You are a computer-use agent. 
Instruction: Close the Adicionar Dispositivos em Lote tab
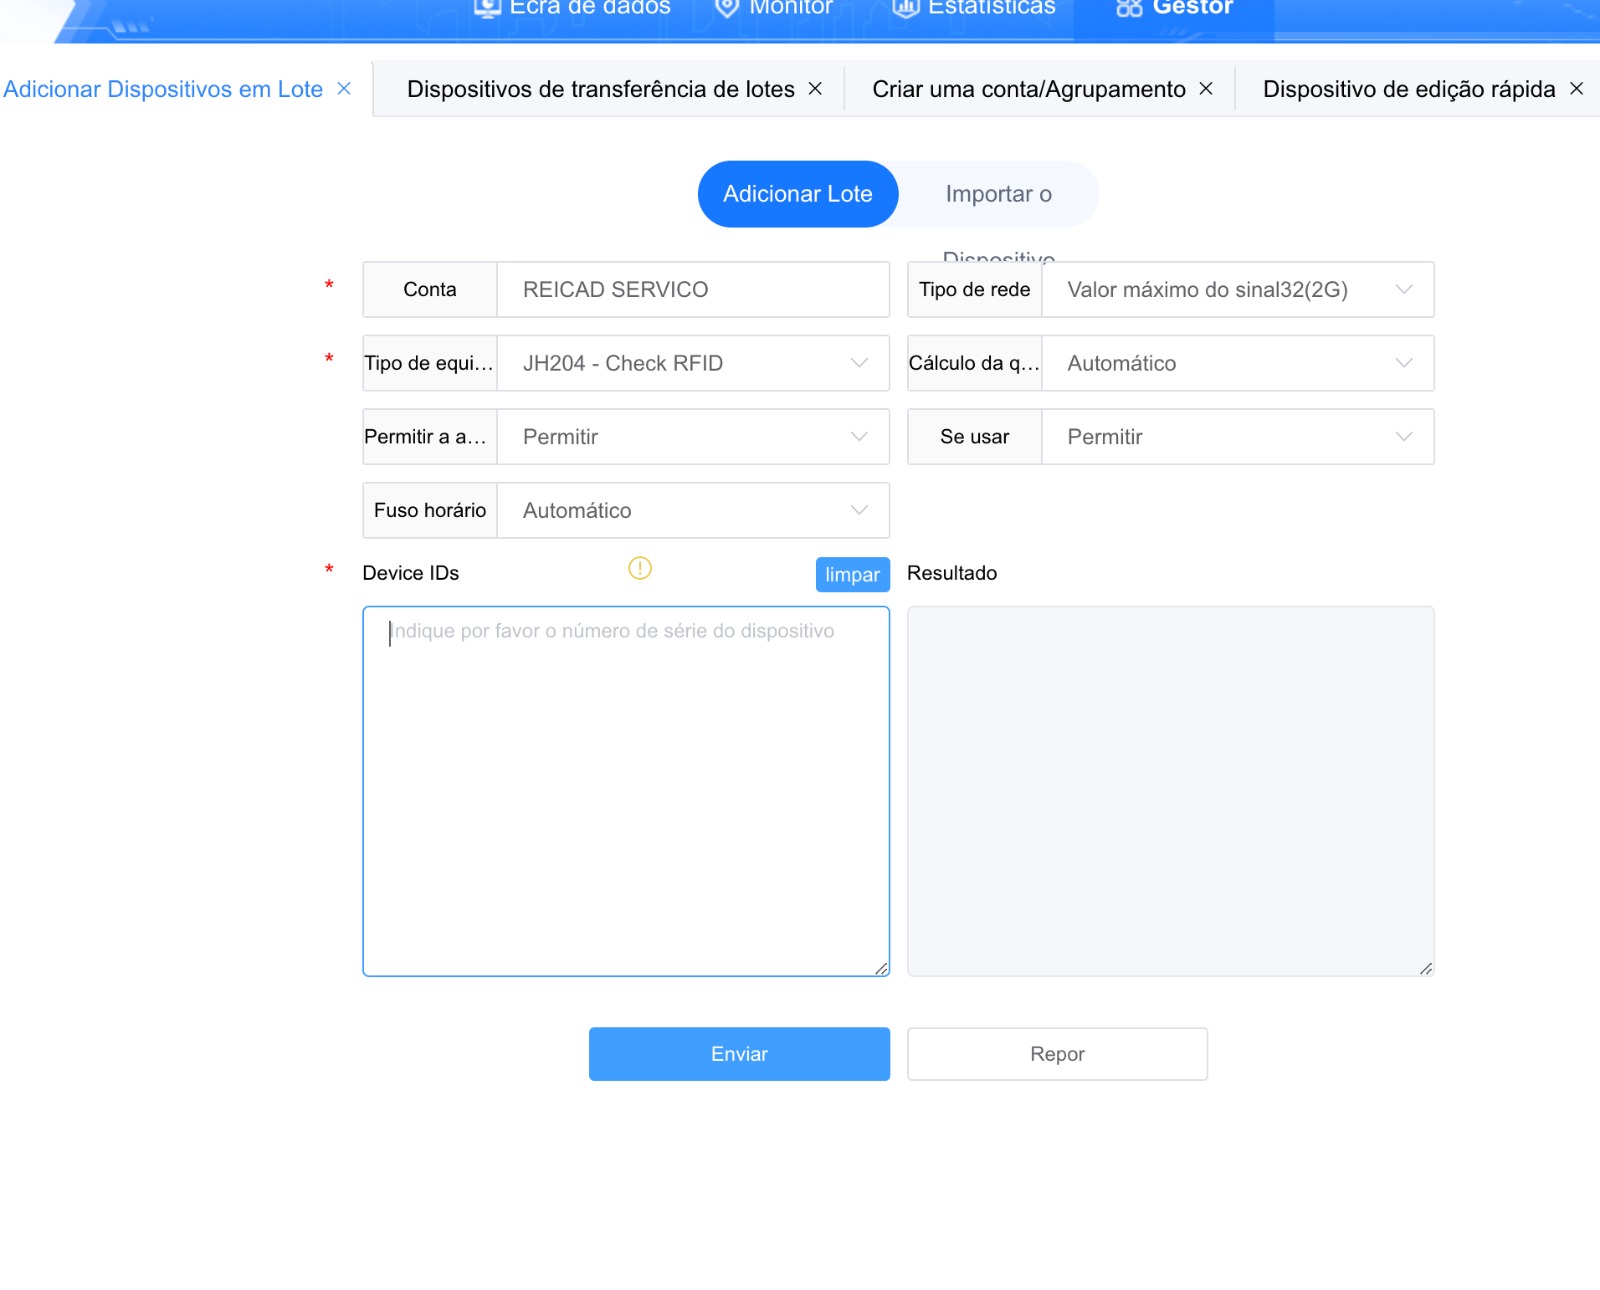point(344,89)
